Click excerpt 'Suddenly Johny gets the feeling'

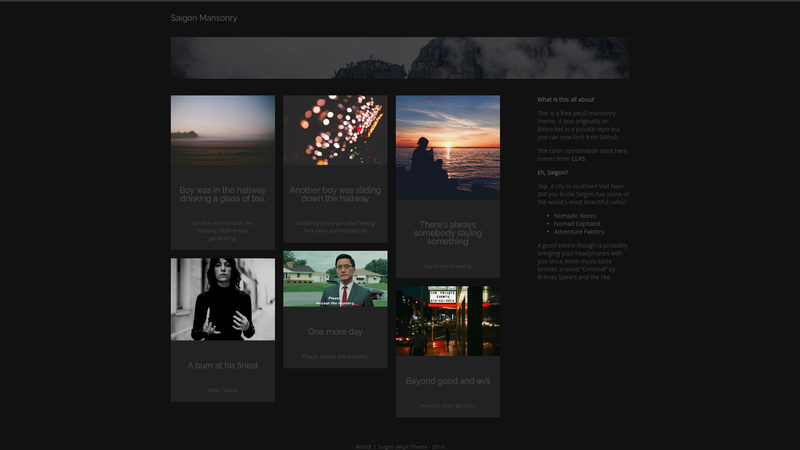[x=335, y=227]
